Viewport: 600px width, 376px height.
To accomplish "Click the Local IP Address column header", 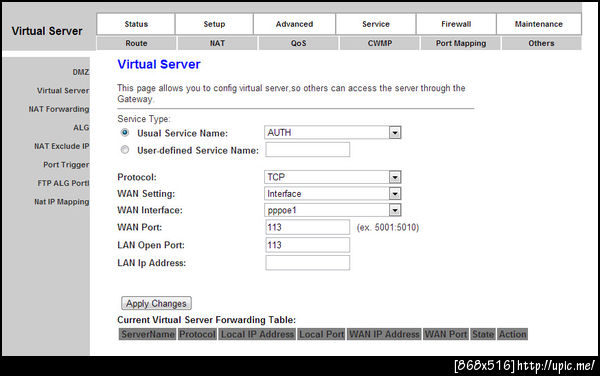I will [257, 334].
